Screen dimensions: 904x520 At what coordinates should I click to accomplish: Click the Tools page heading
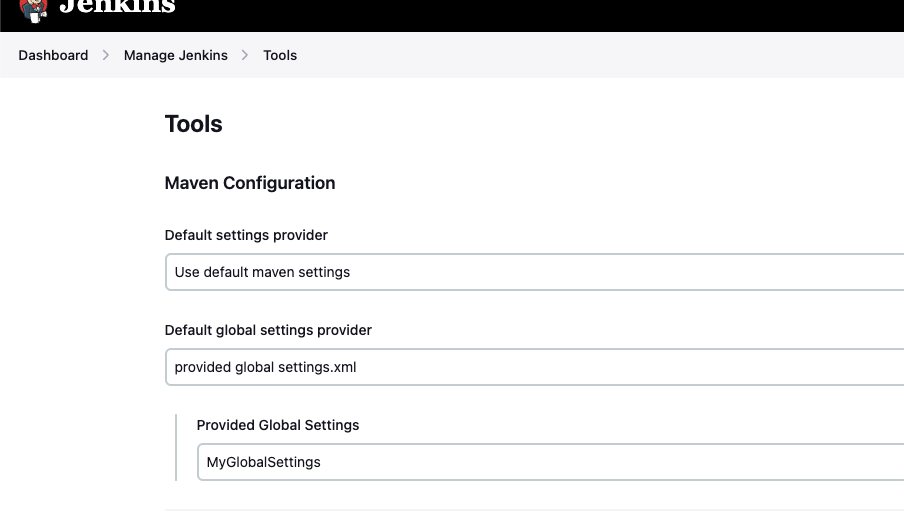tap(193, 124)
